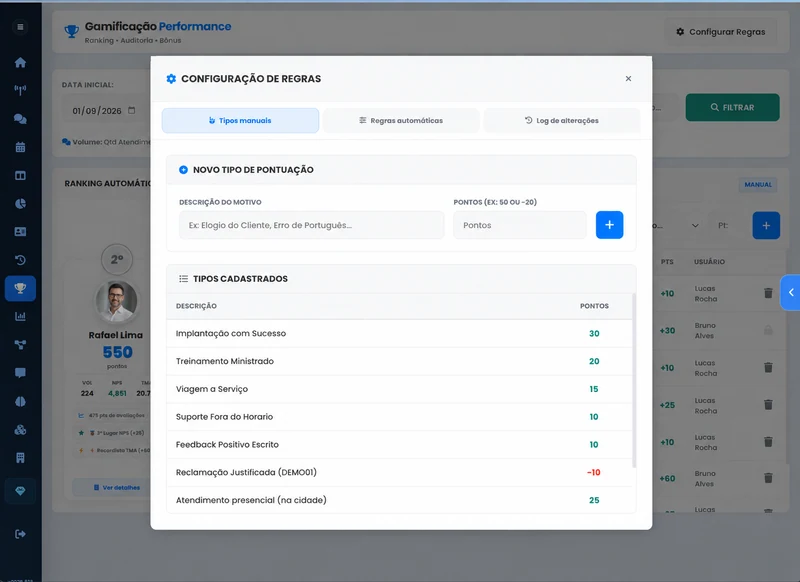
Task: Click the 30 points value
Action: [594, 334]
